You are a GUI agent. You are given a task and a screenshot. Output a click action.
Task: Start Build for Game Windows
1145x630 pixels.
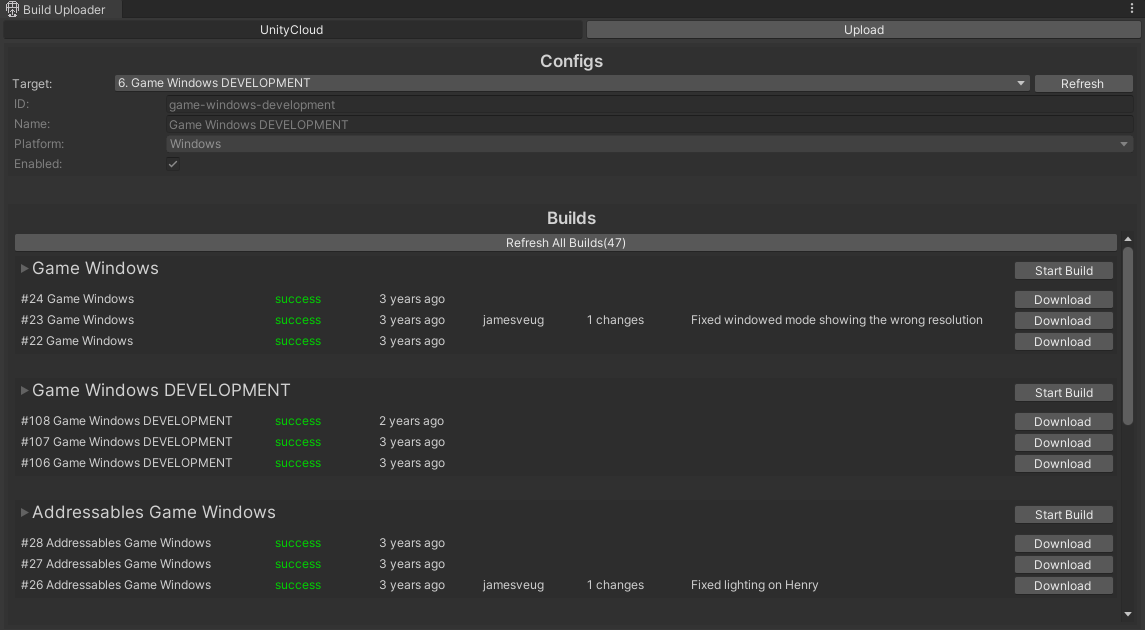click(1063, 270)
